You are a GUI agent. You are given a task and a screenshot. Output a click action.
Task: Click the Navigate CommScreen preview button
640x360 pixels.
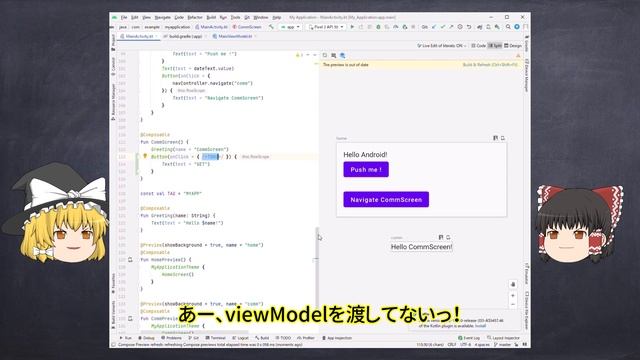pyautogui.click(x=386, y=200)
